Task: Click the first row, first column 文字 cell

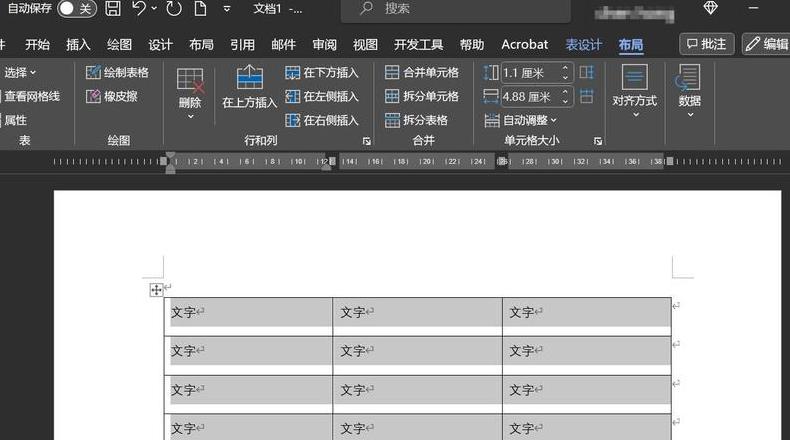Action: point(248,317)
